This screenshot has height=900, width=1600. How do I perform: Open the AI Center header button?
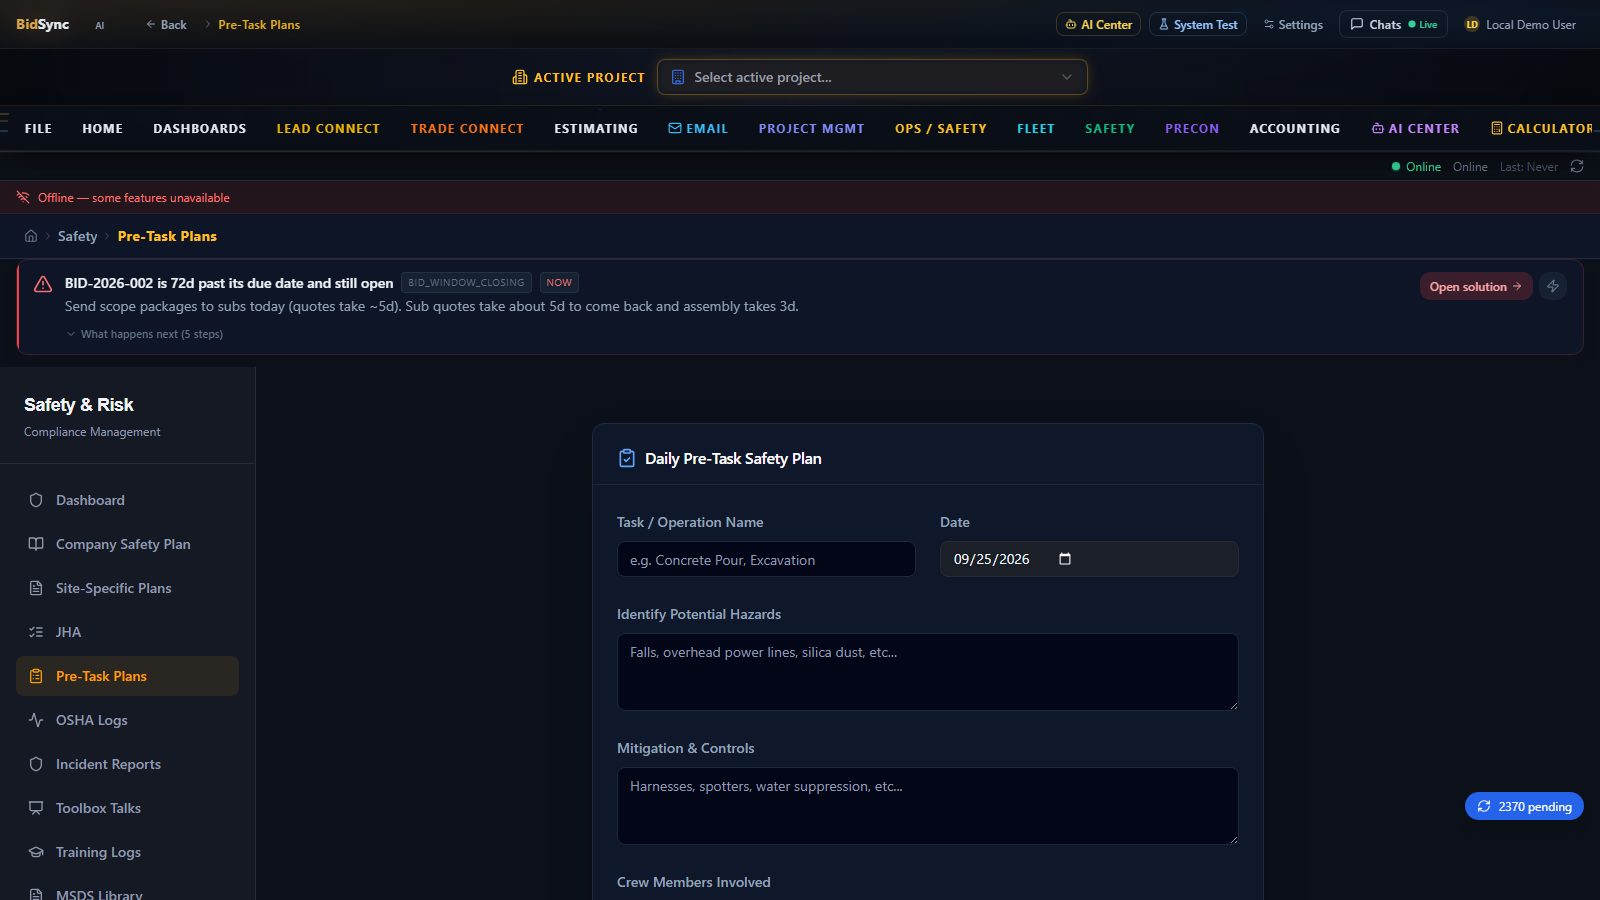1098,24
